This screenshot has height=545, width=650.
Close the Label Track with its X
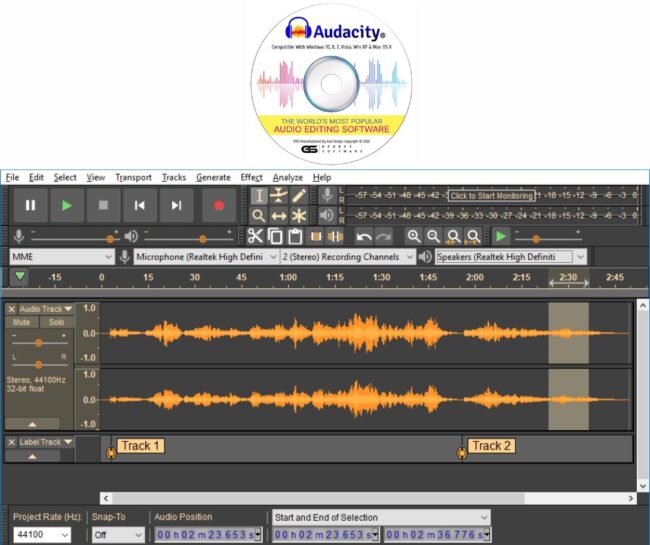tap(12, 442)
